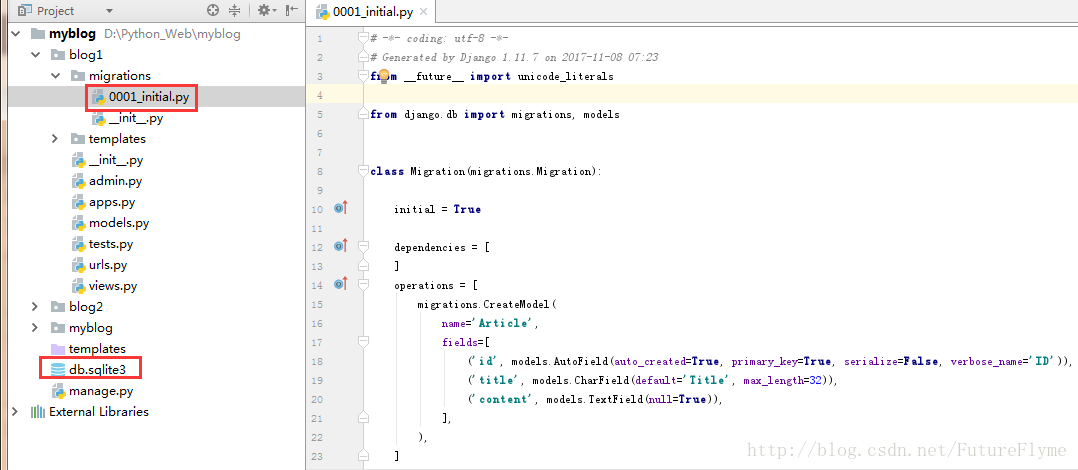The image size is (1078, 470).
Task: Expand the blog2 folder
Action: coord(35,307)
